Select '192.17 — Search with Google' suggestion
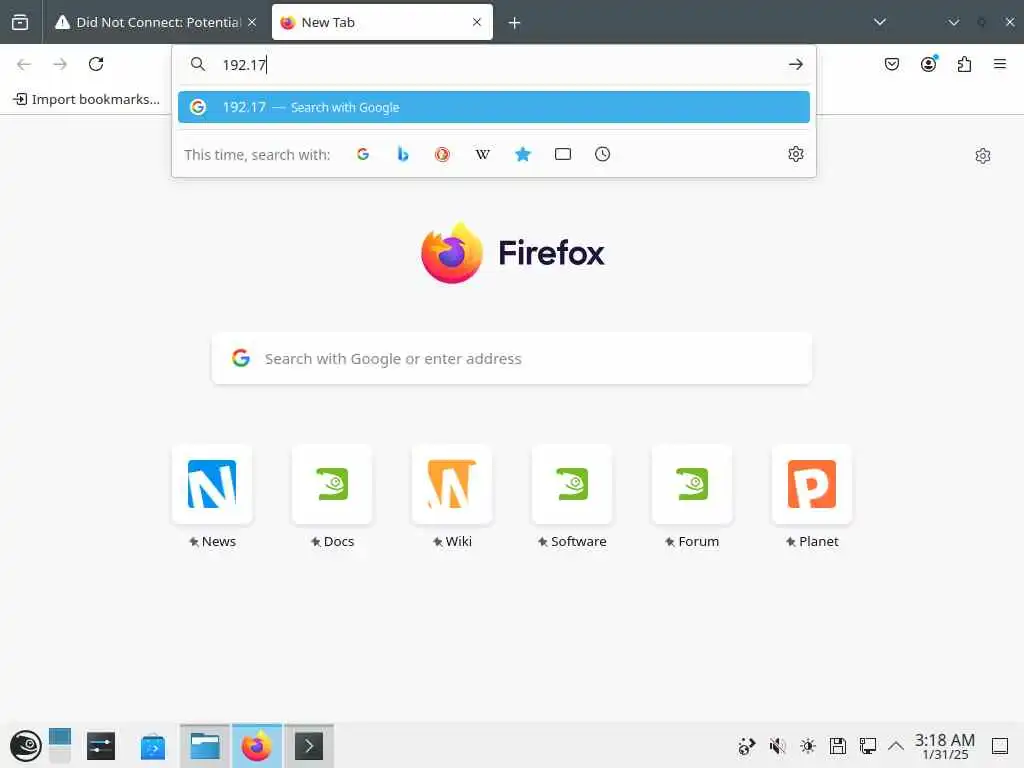 pyautogui.click(x=494, y=107)
